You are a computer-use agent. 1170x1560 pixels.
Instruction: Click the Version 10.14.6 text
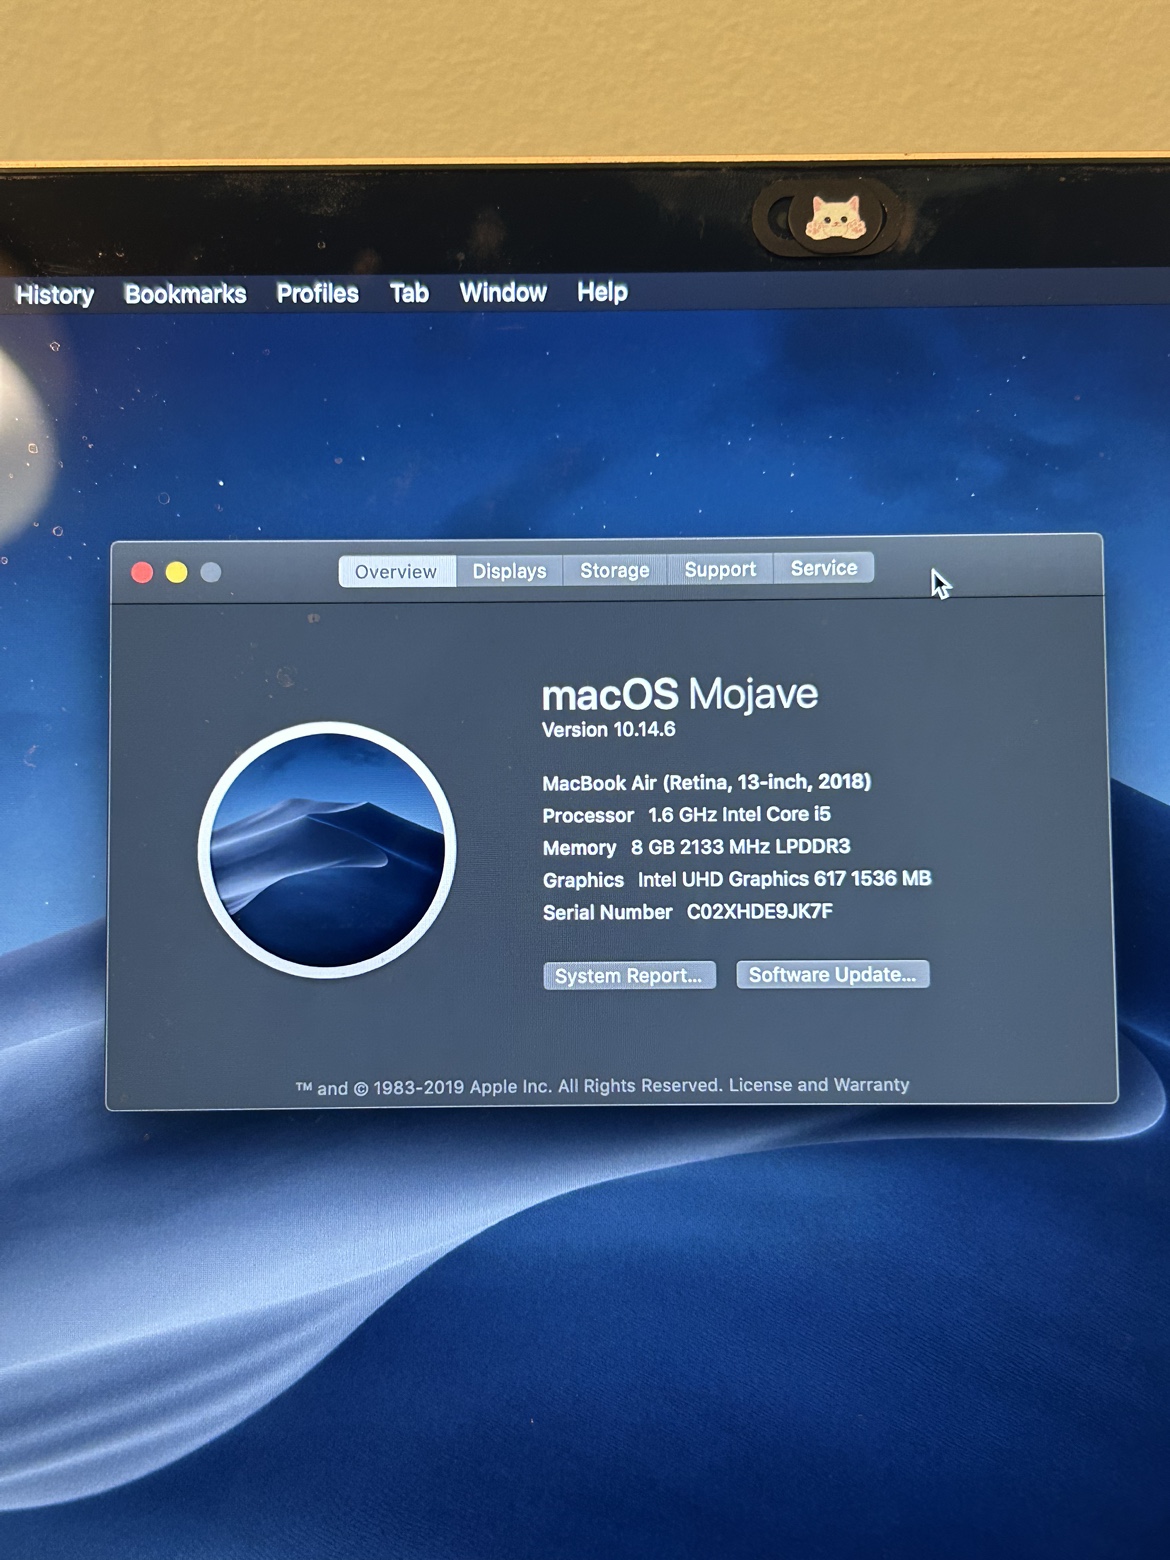[608, 730]
